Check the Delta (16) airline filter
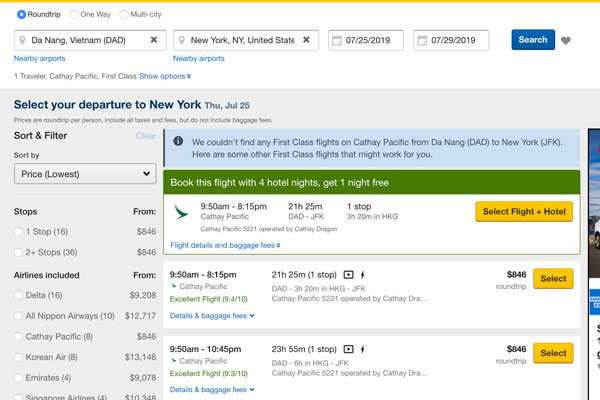 point(18,295)
